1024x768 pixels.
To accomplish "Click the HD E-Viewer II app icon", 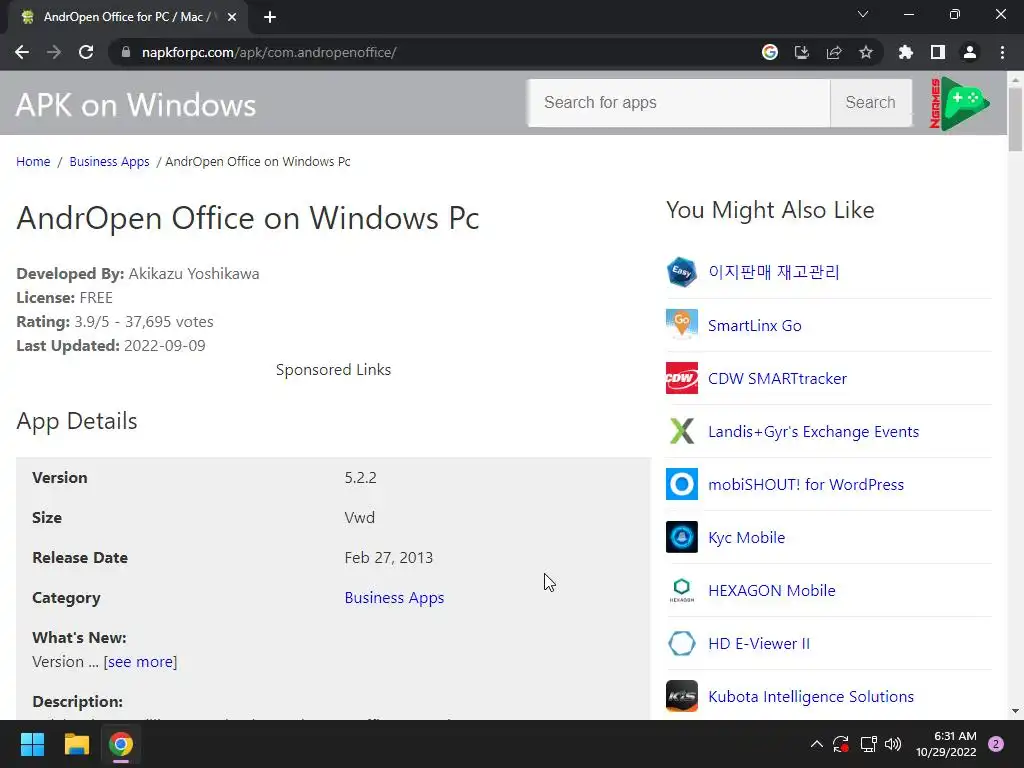I will click(682, 643).
